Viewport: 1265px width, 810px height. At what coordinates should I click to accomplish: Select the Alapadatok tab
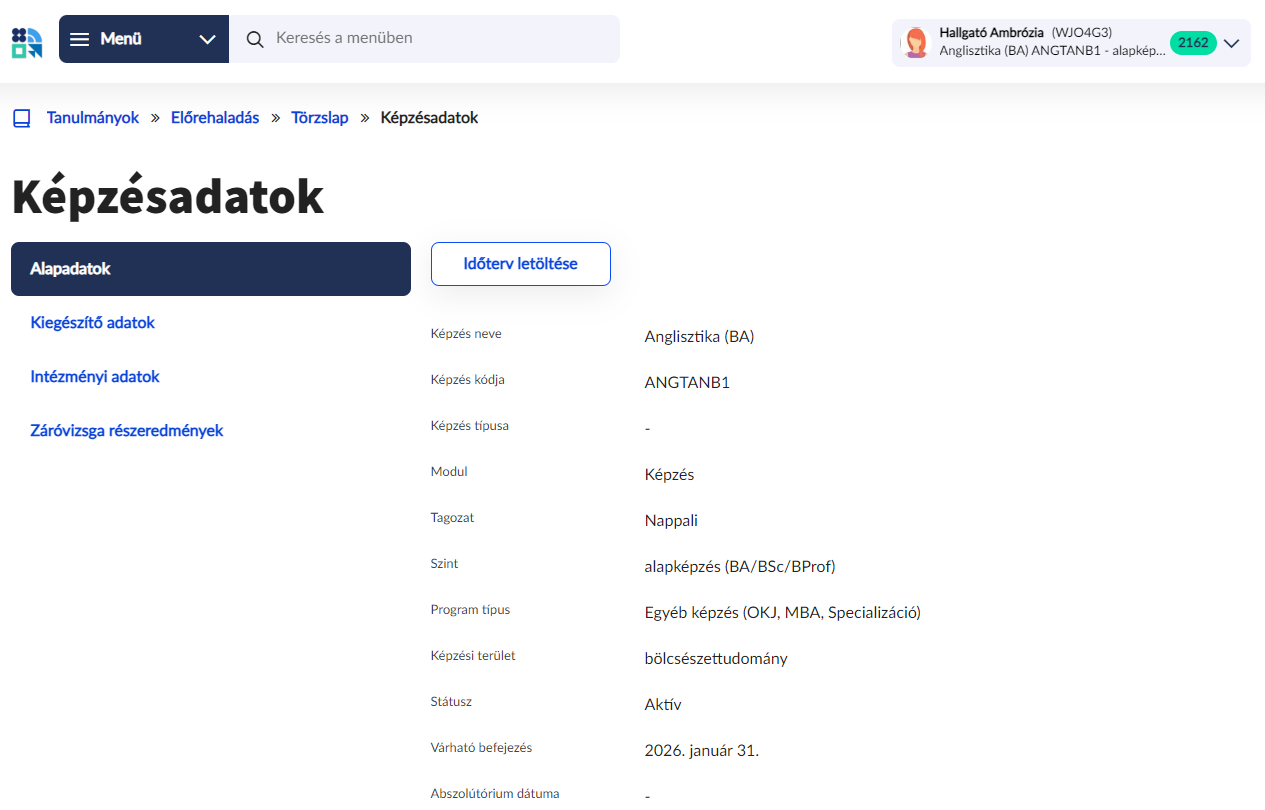pos(211,269)
